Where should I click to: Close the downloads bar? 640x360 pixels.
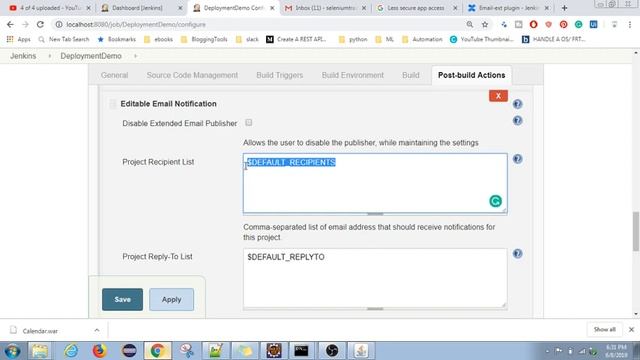point(631,329)
